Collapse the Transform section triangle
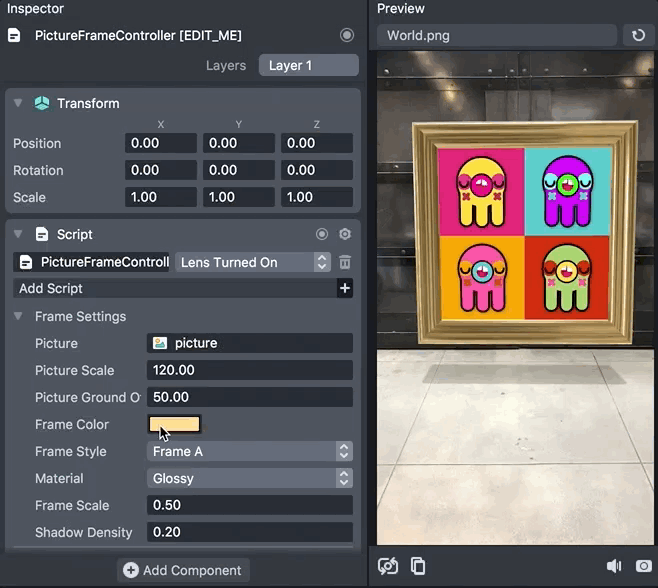This screenshot has height=588, width=658. [18, 103]
